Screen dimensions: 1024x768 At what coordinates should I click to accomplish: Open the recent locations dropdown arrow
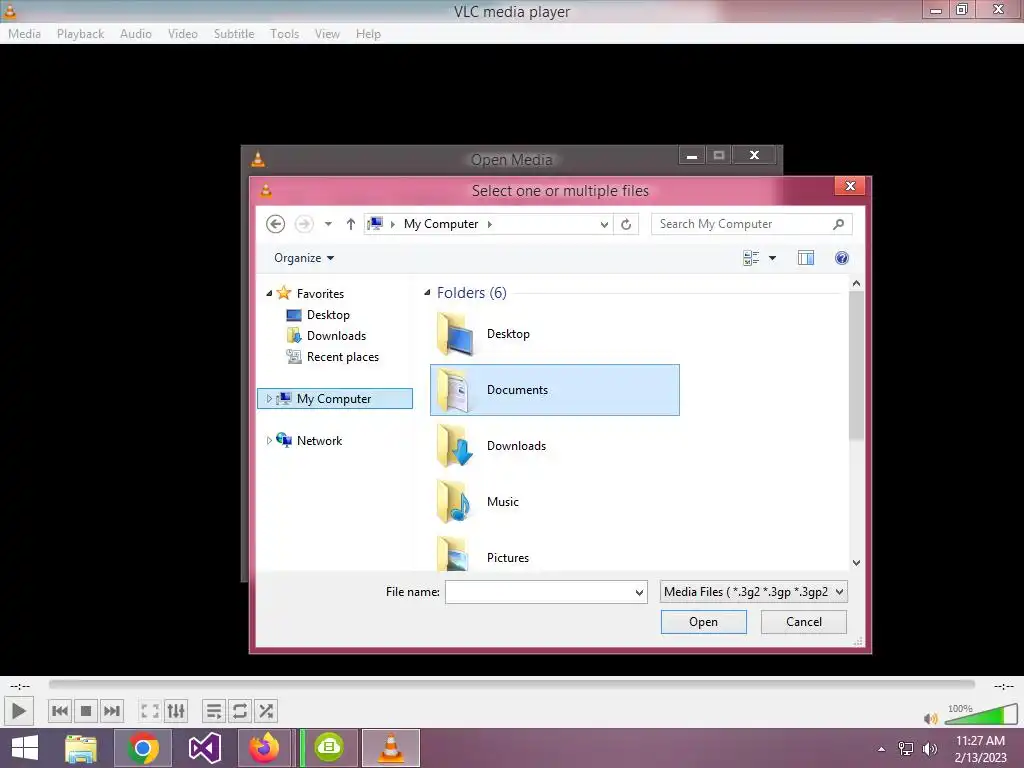(x=328, y=224)
